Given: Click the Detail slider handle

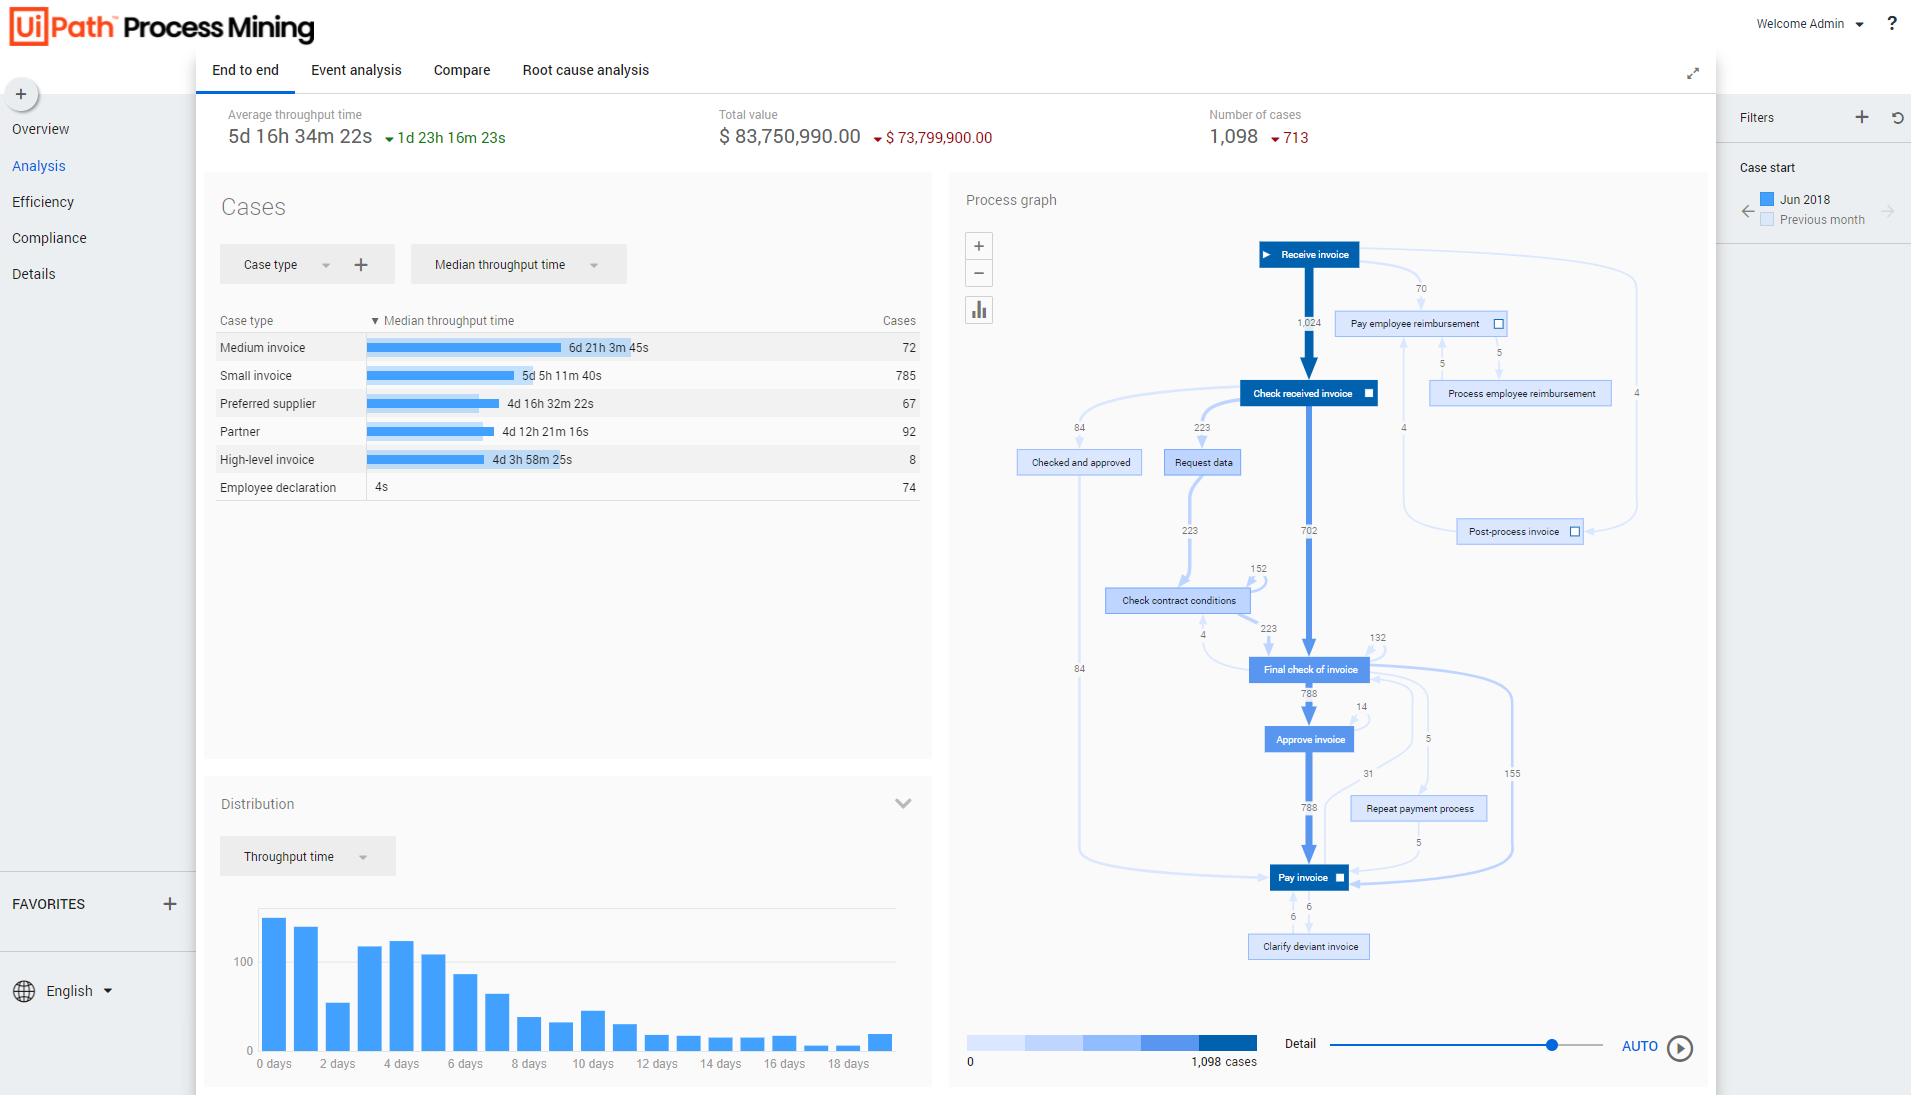Looking at the screenshot, I should coord(1552,1045).
